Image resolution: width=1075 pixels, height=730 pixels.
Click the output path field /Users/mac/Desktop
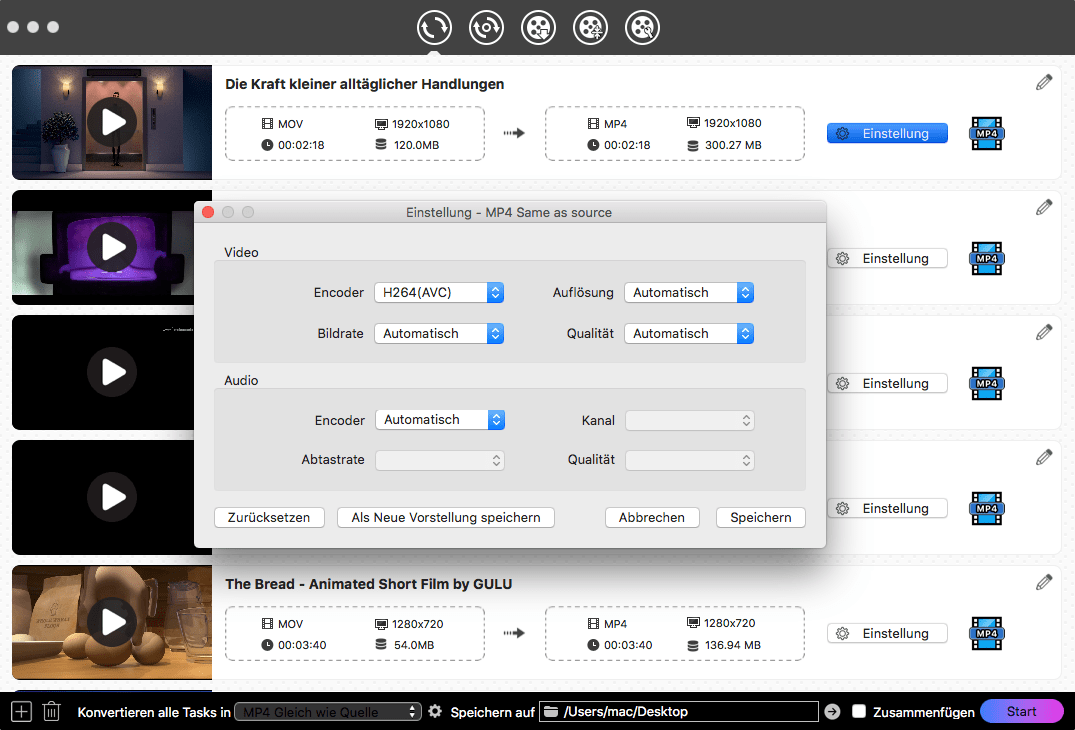coord(678,712)
